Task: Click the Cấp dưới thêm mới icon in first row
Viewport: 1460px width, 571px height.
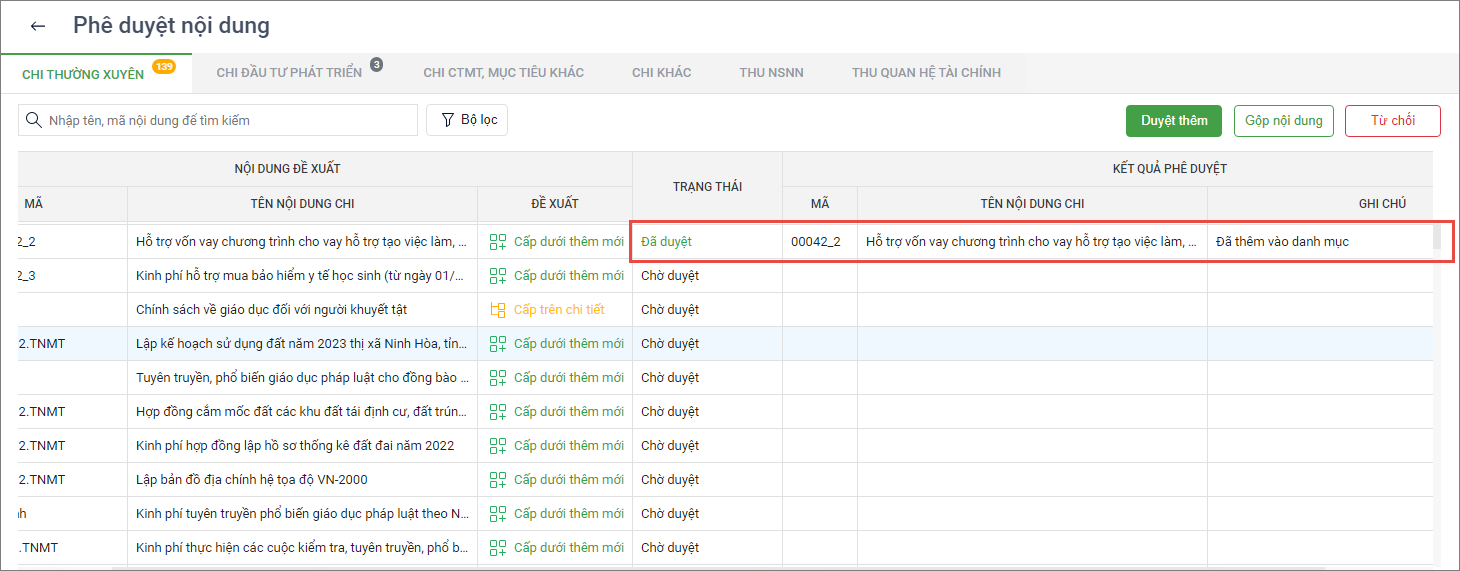Action: pyautogui.click(x=497, y=242)
